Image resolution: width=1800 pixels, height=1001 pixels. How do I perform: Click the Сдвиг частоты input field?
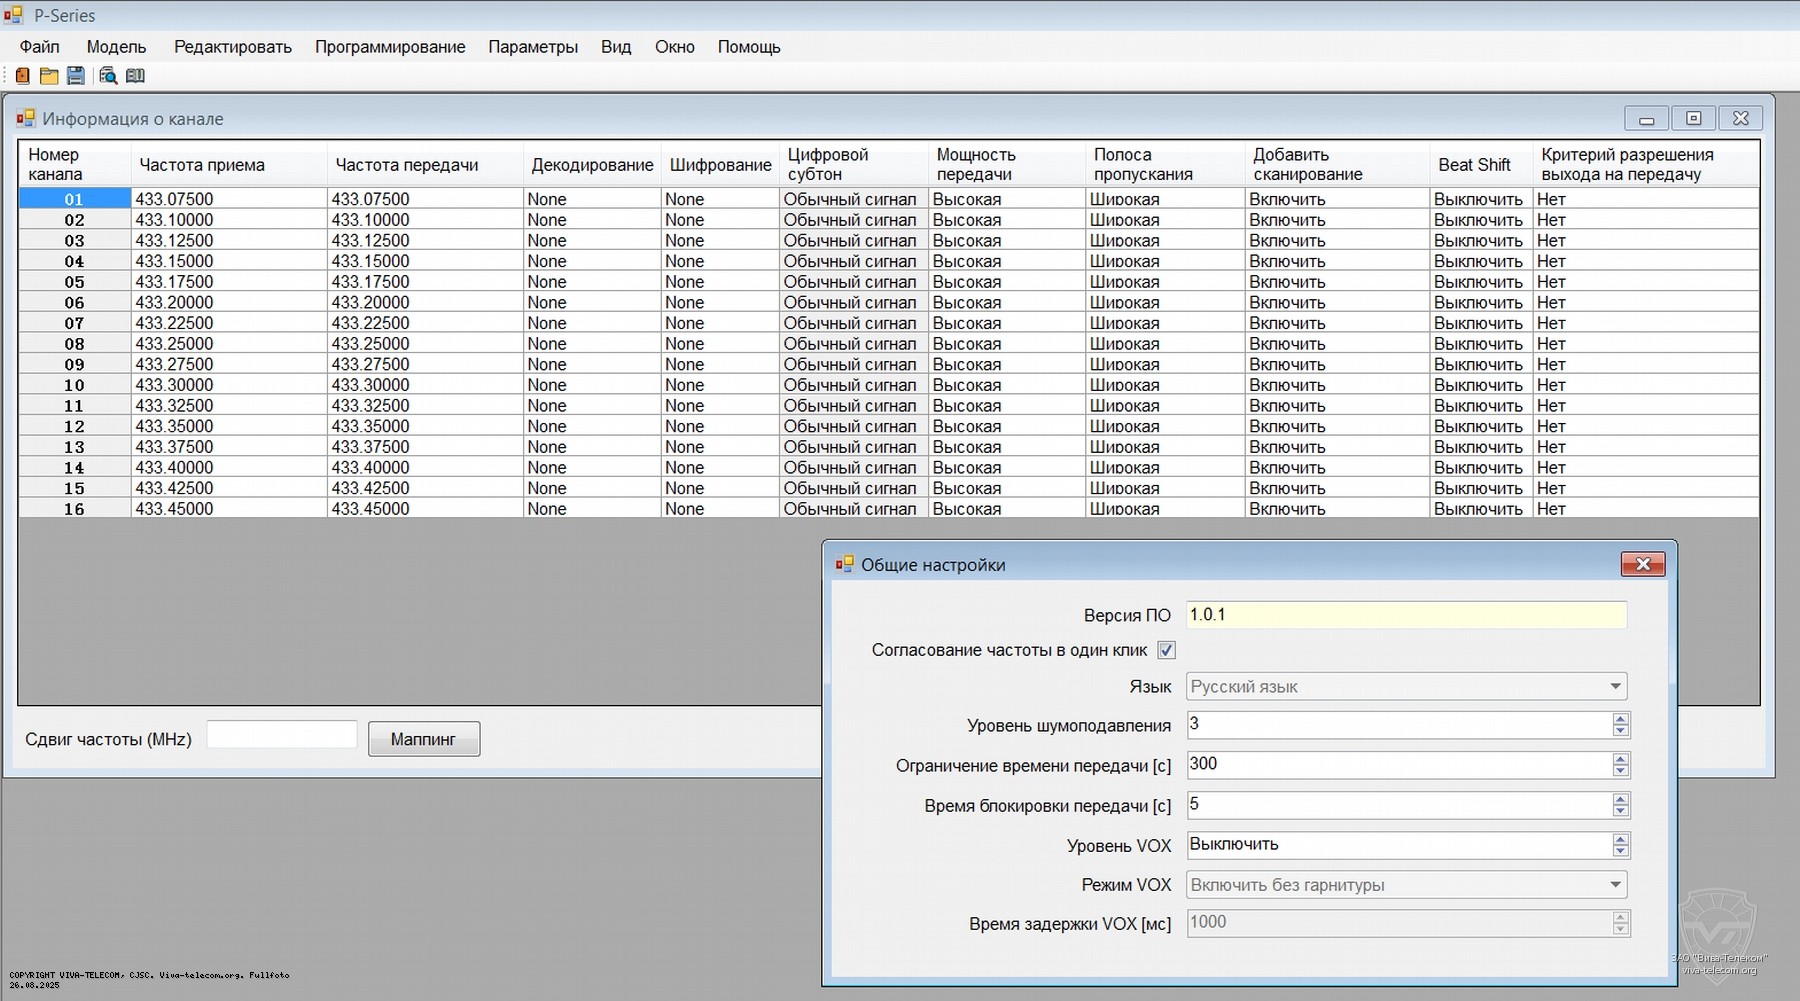pyautogui.click(x=282, y=735)
